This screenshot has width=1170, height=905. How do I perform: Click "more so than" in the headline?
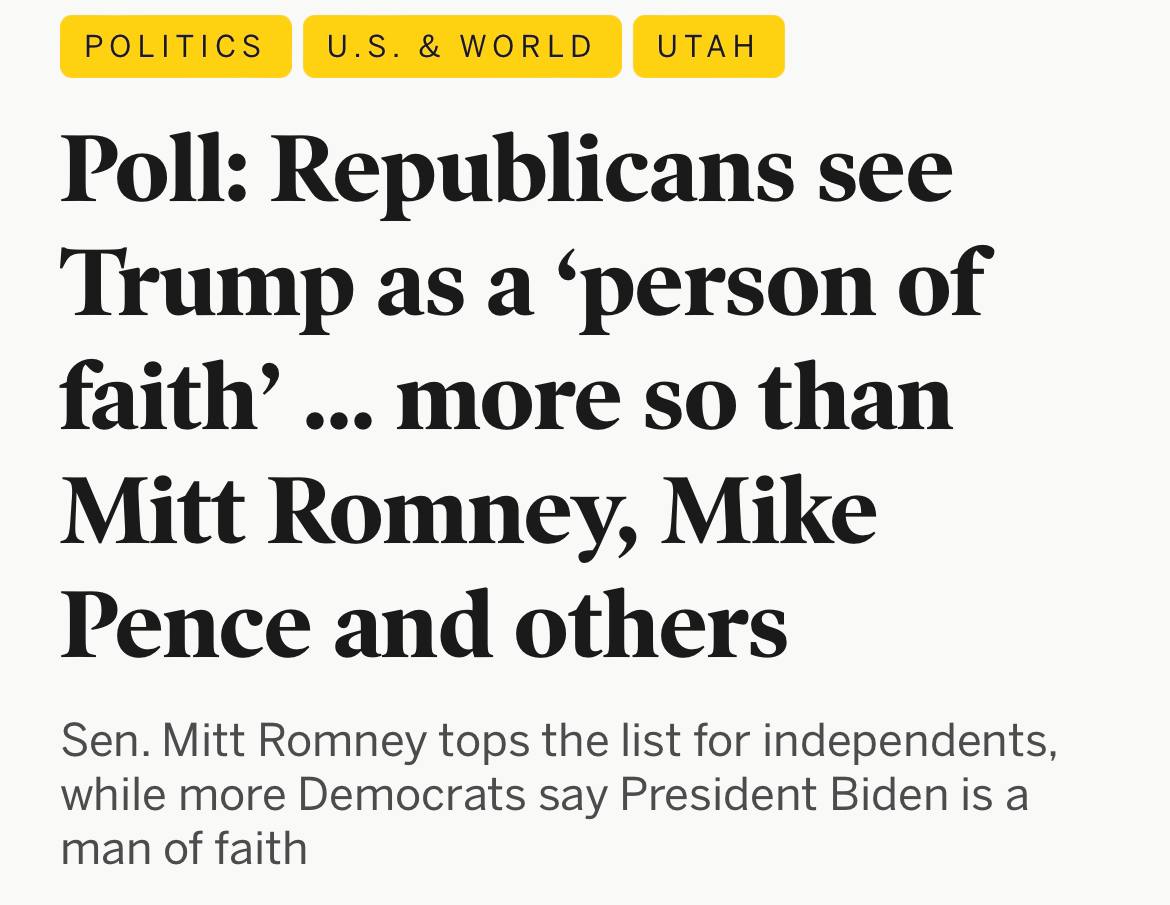pyautogui.click(x=673, y=400)
